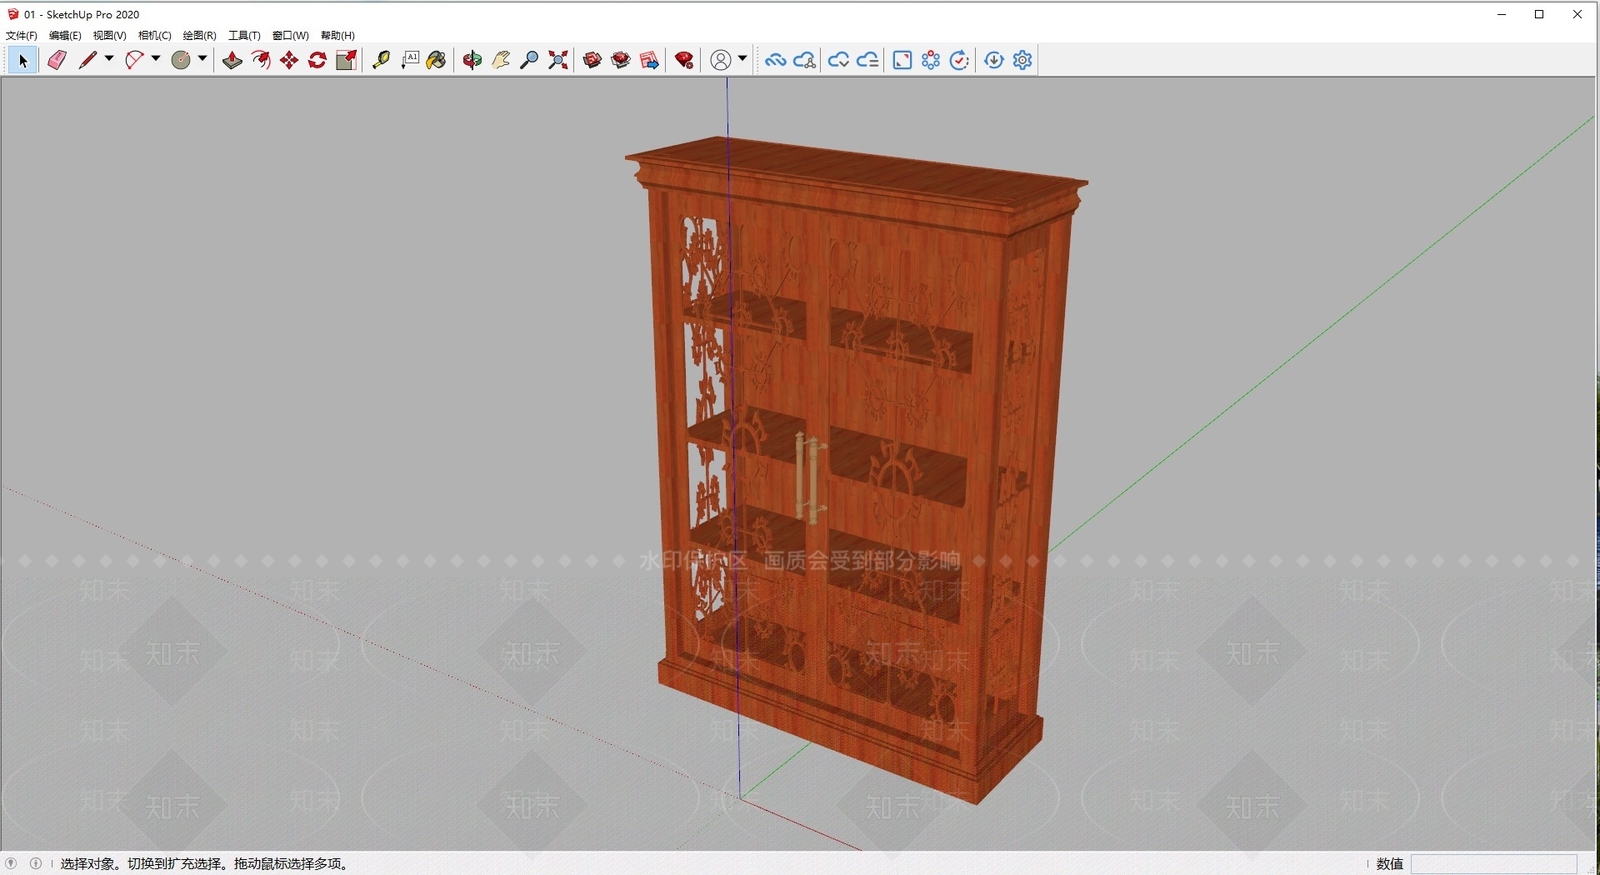Open the 窗口(W) menu
Screen dimensions: 1600x875
[x=290, y=35]
